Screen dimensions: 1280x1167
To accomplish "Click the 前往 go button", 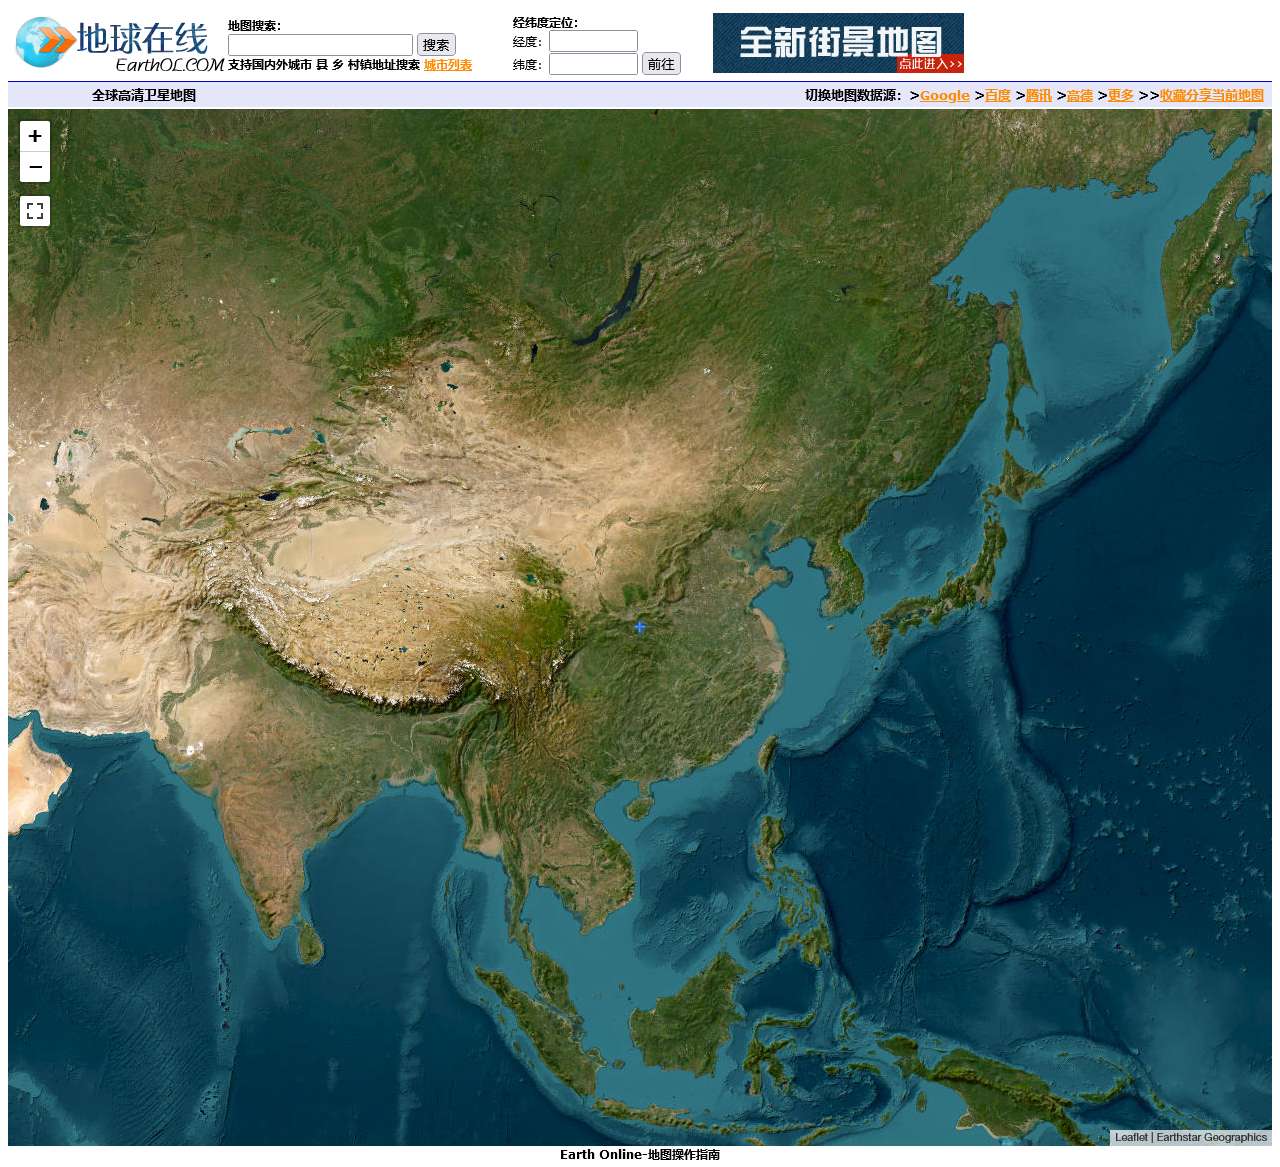I will point(661,64).
